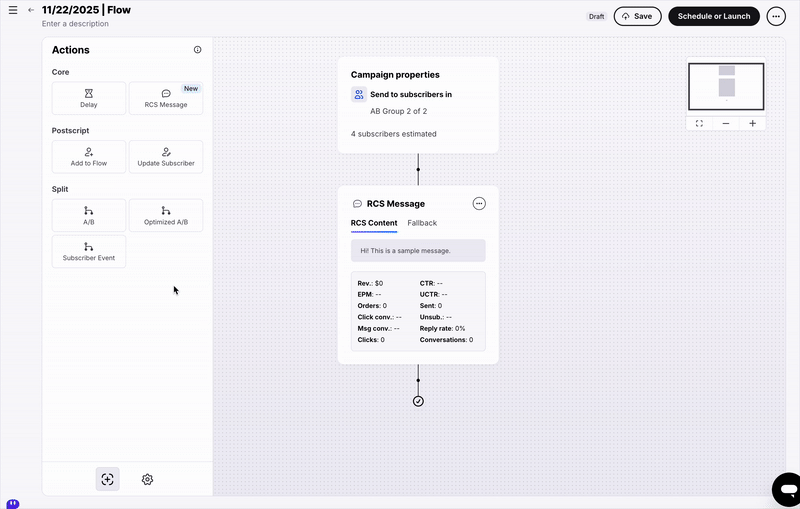Select the Update Subscriber action

pos(166,156)
